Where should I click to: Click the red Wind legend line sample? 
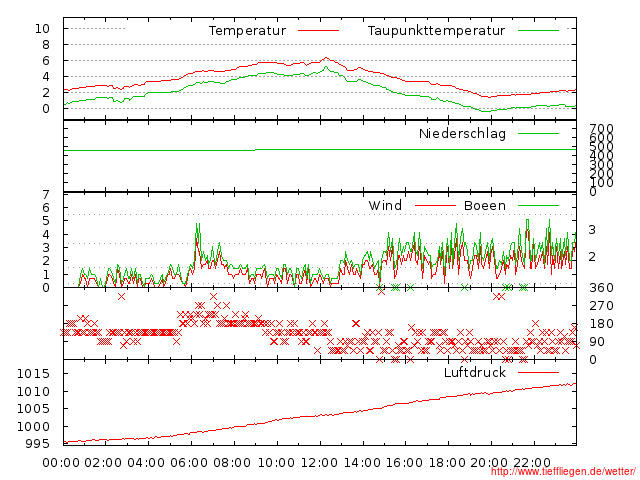[x=435, y=205]
